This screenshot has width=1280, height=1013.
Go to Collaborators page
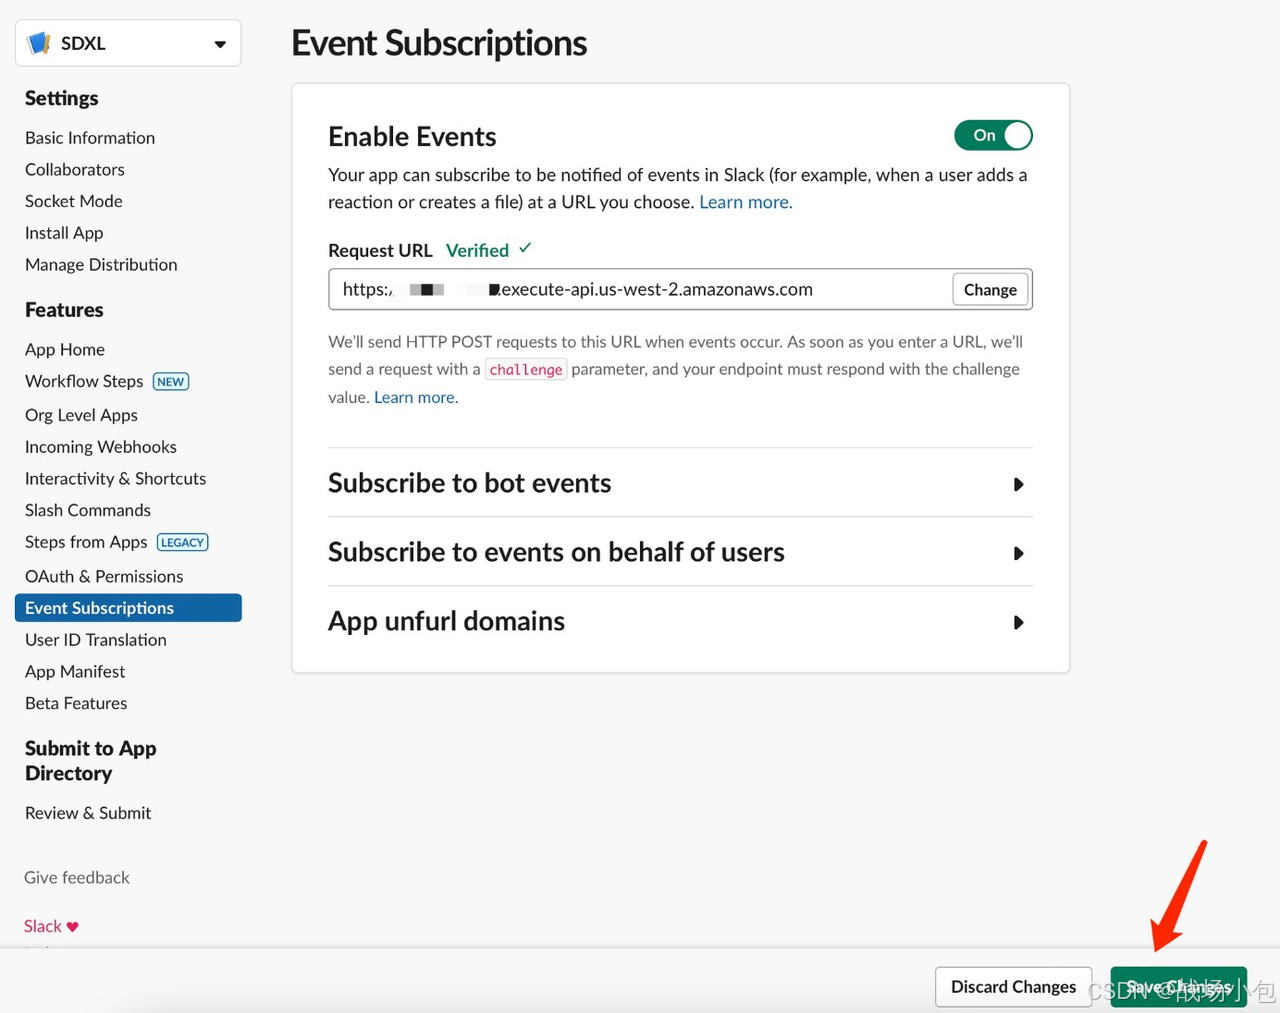coord(75,170)
